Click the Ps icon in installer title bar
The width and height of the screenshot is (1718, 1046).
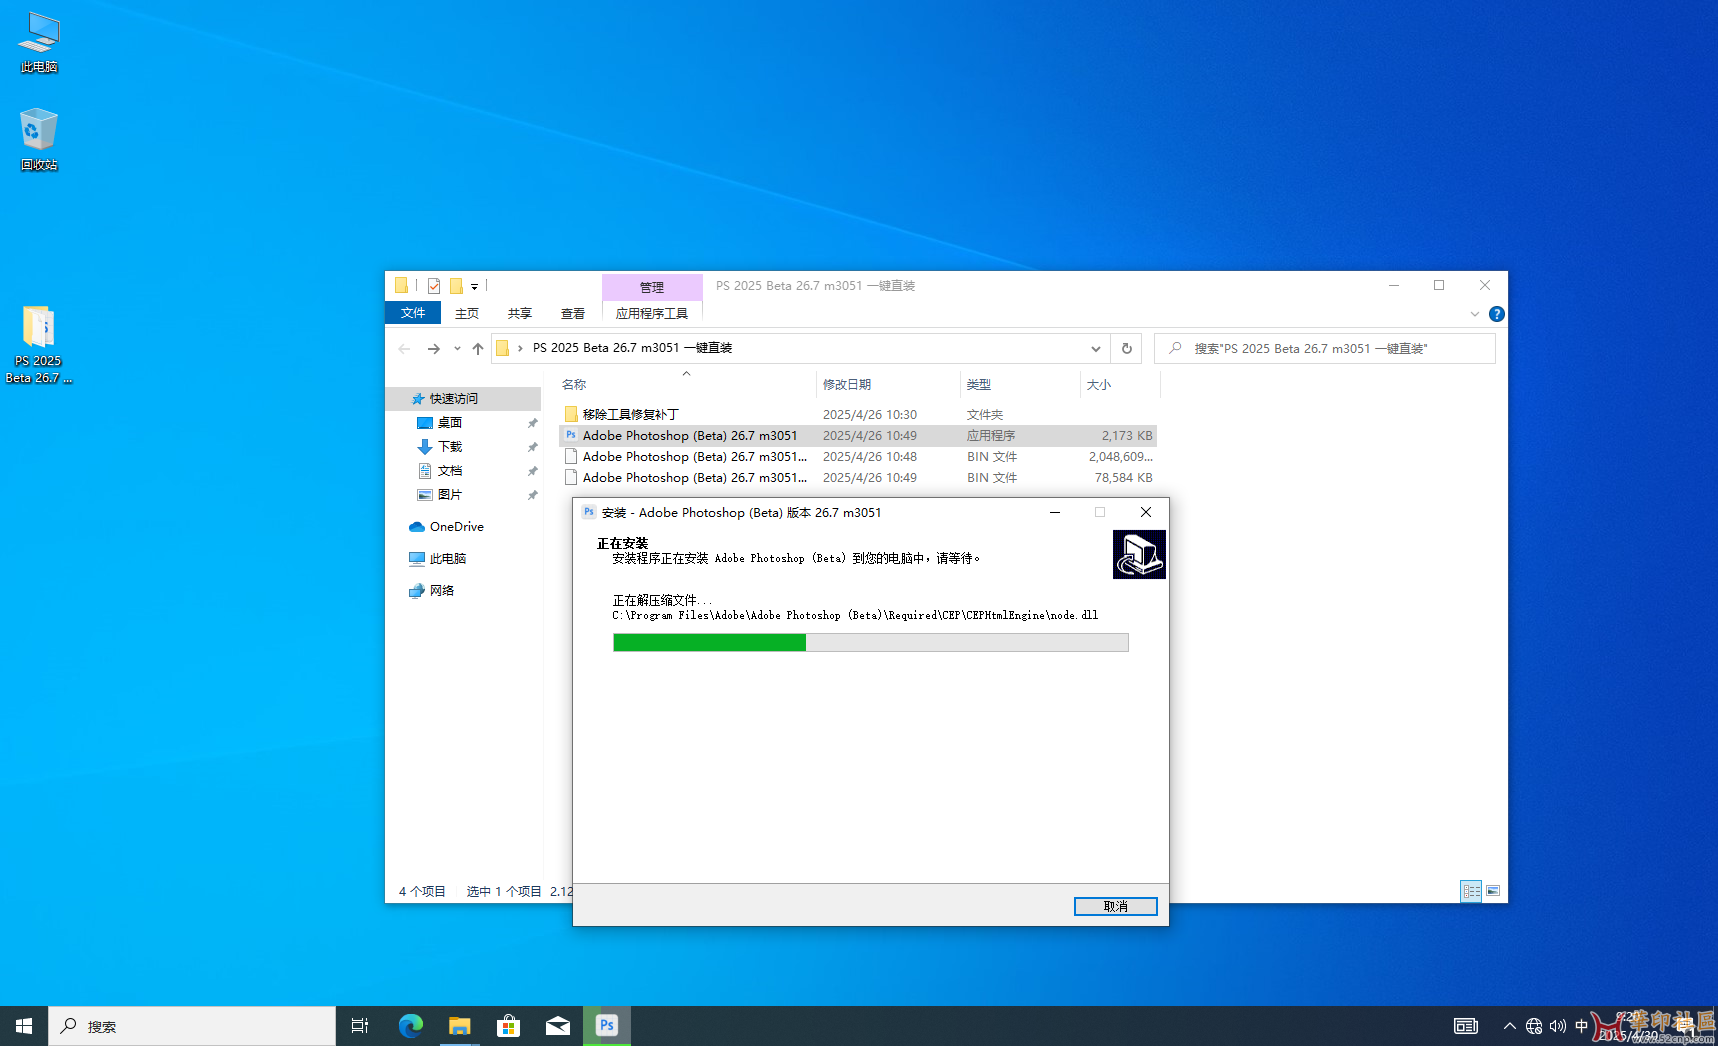[x=589, y=512]
